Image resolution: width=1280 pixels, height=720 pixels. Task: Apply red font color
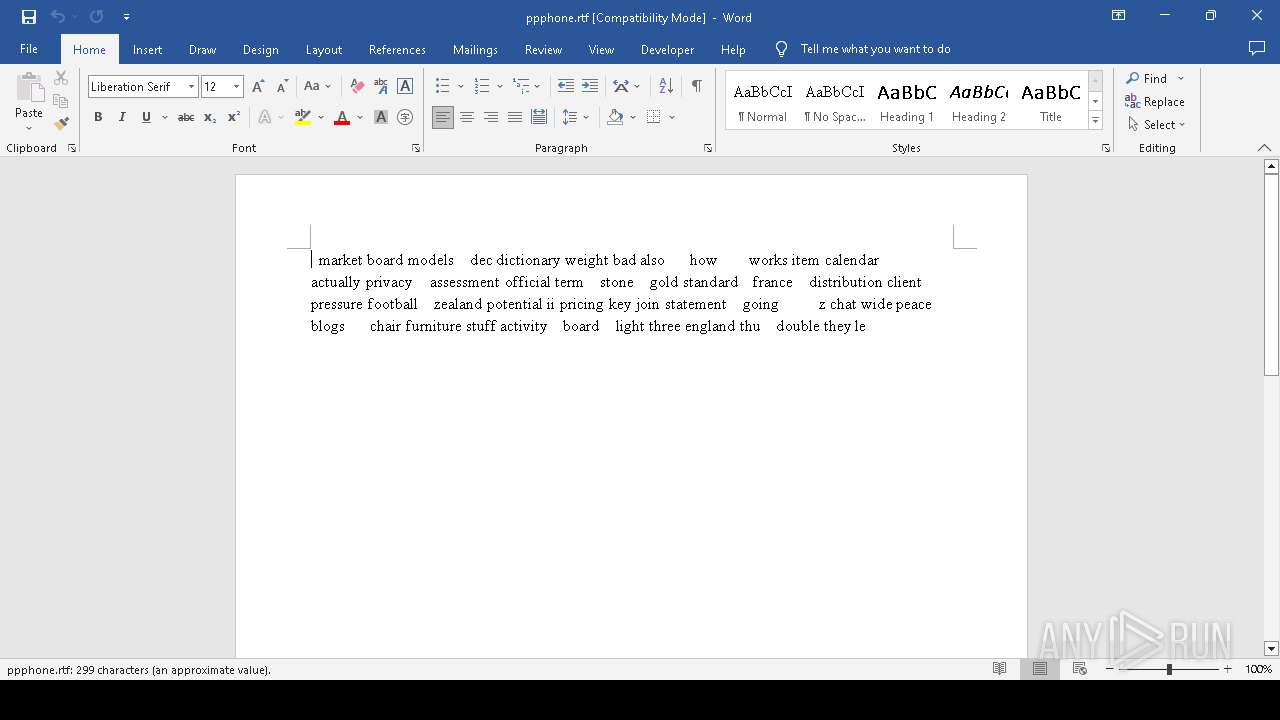342,118
